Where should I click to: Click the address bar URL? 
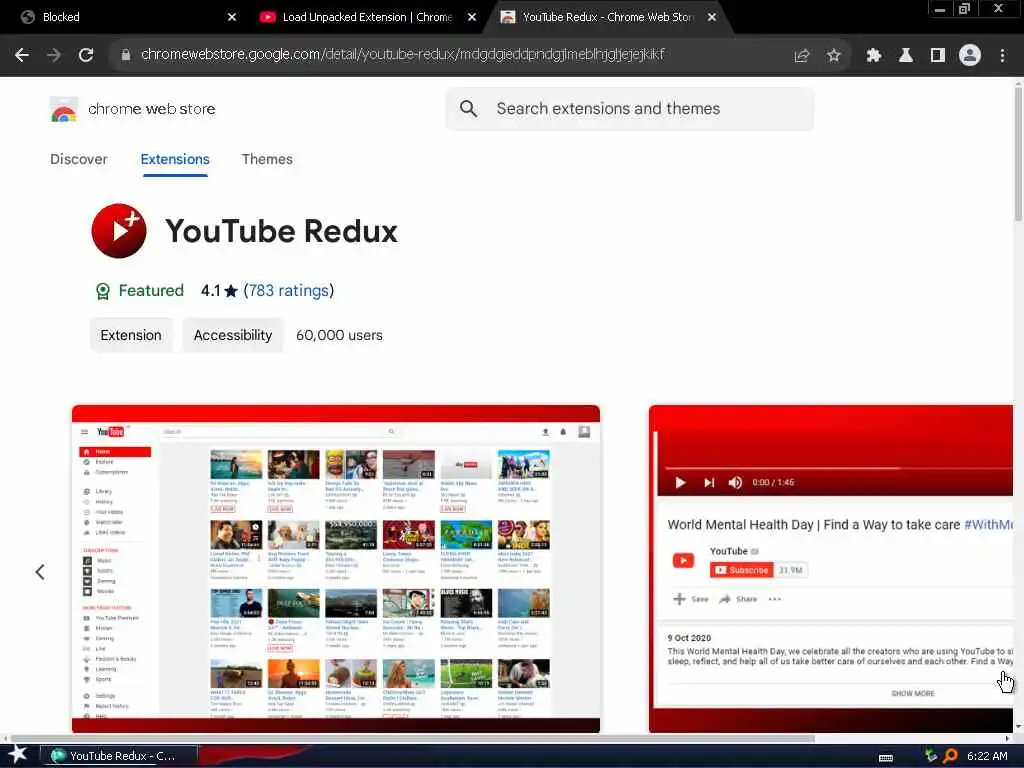pos(402,55)
